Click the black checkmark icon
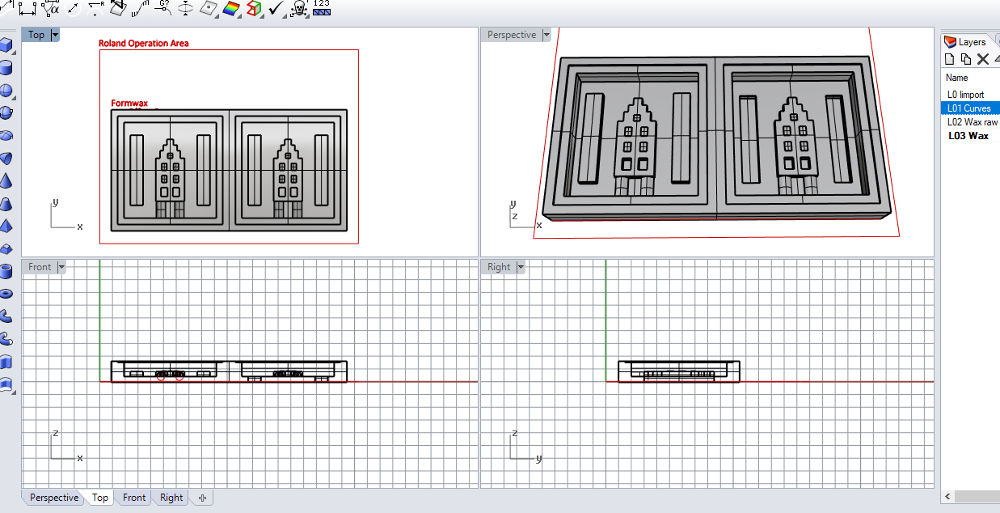The image size is (1000, 513). point(276,8)
